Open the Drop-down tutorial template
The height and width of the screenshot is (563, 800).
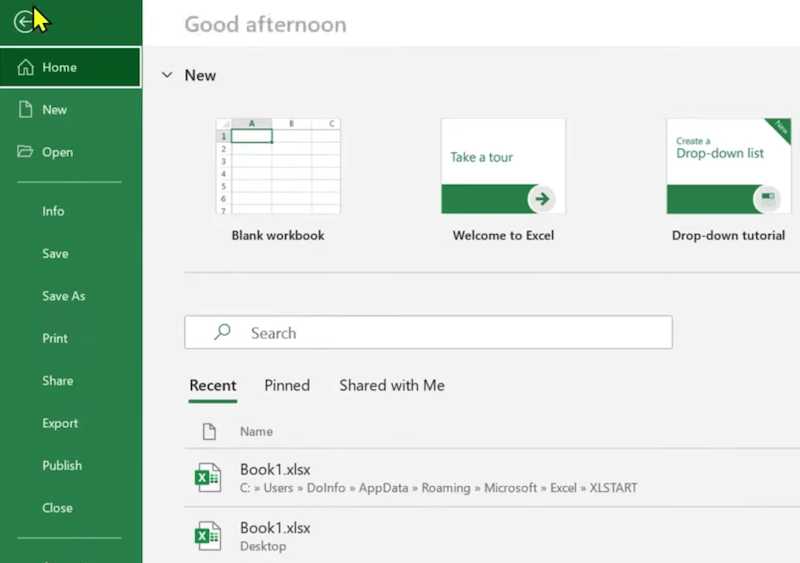click(x=729, y=166)
